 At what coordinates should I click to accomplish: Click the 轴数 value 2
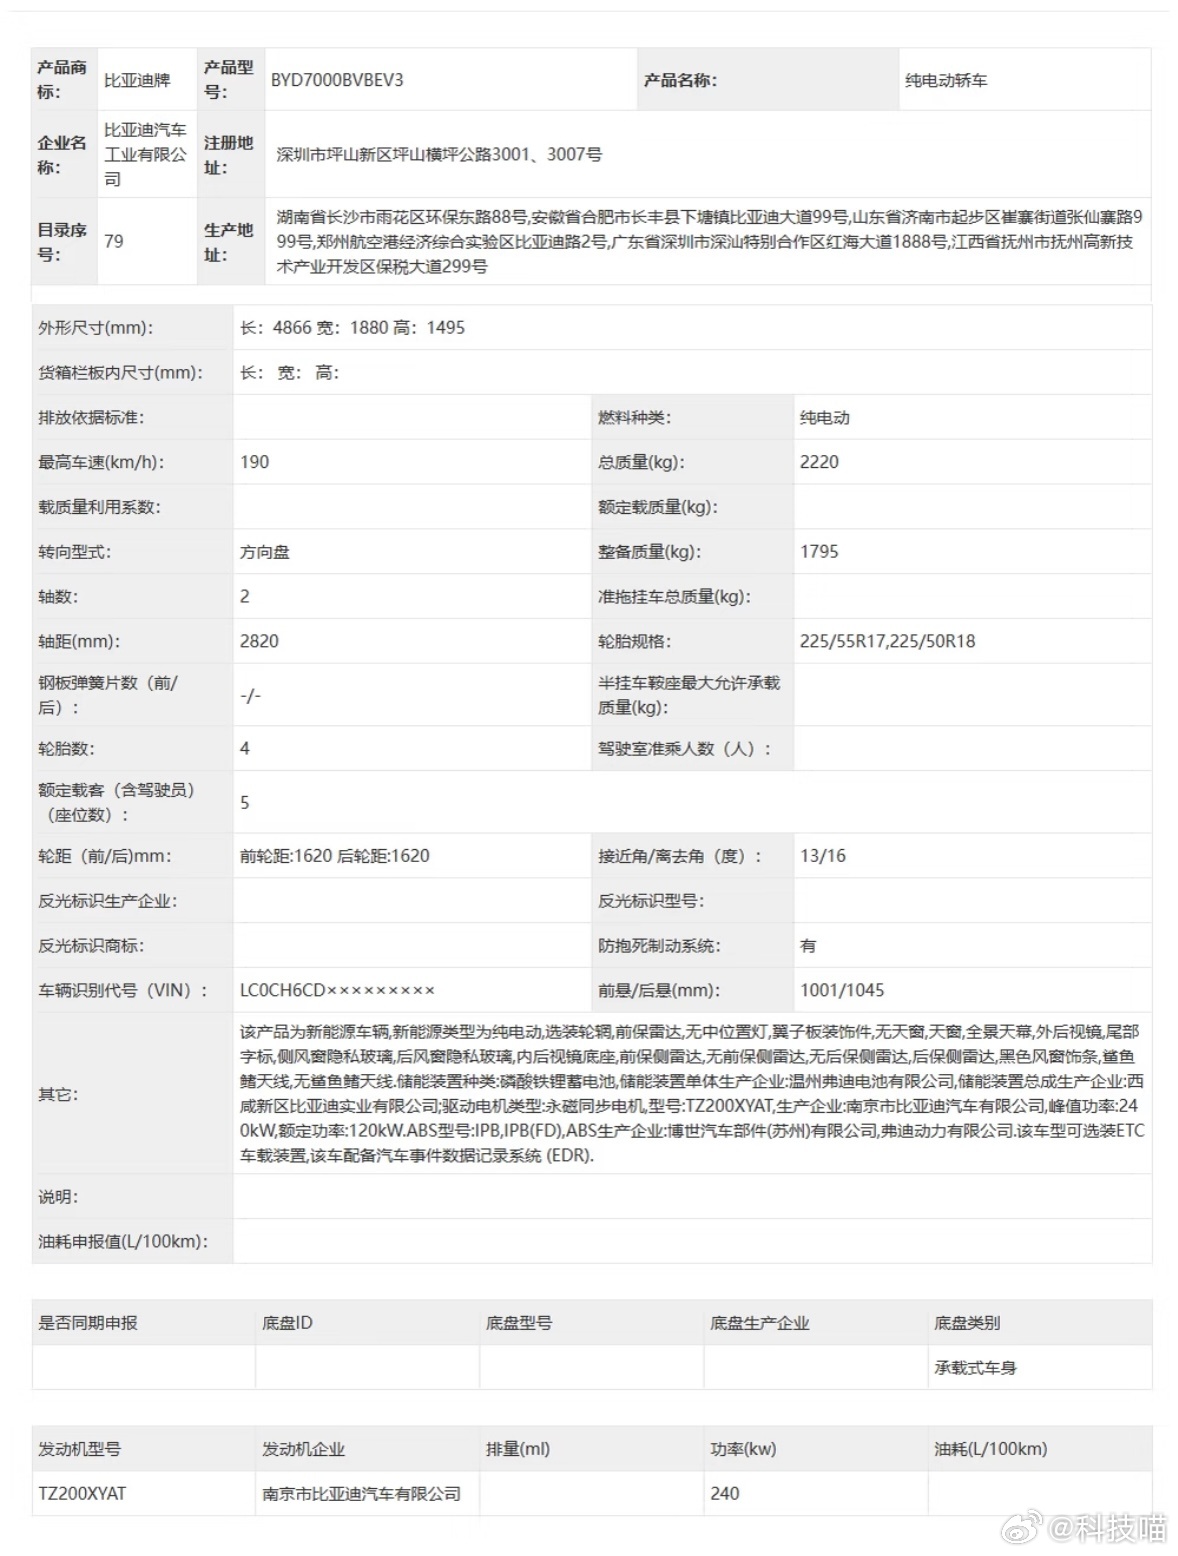245,596
